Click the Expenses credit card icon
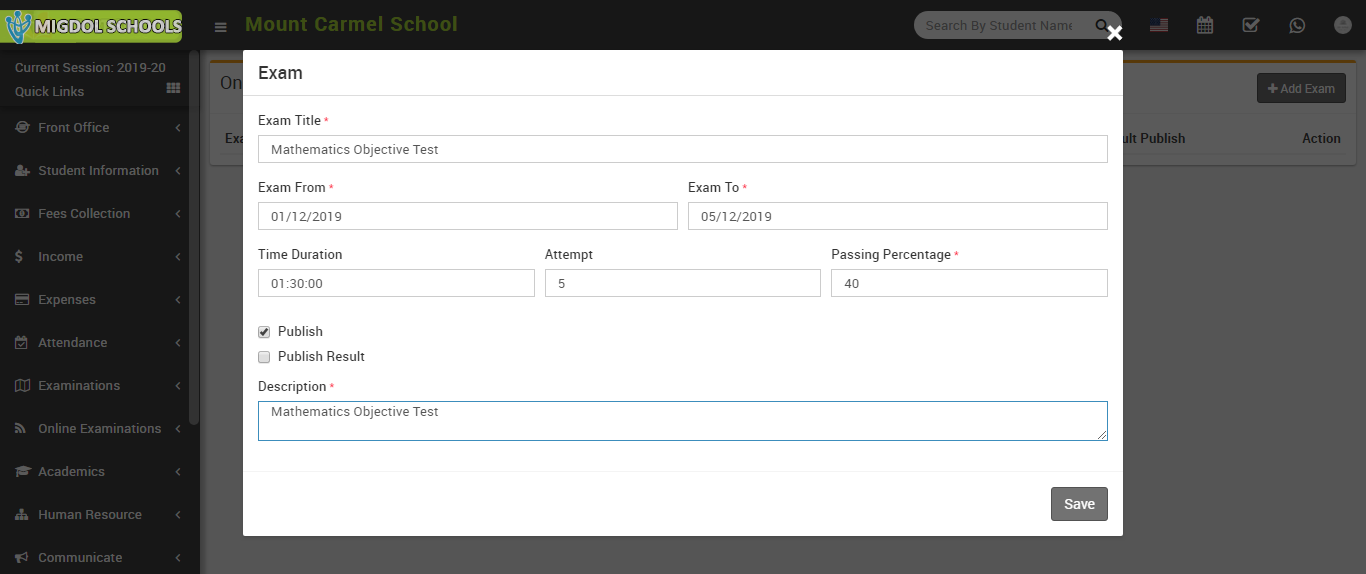 (x=22, y=300)
